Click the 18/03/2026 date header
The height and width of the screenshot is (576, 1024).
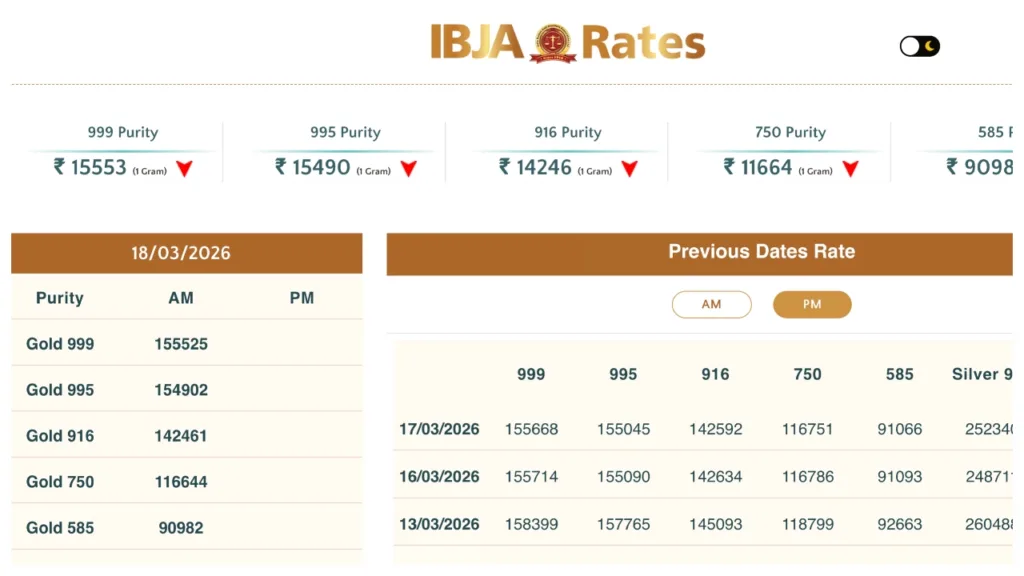(x=186, y=253)
